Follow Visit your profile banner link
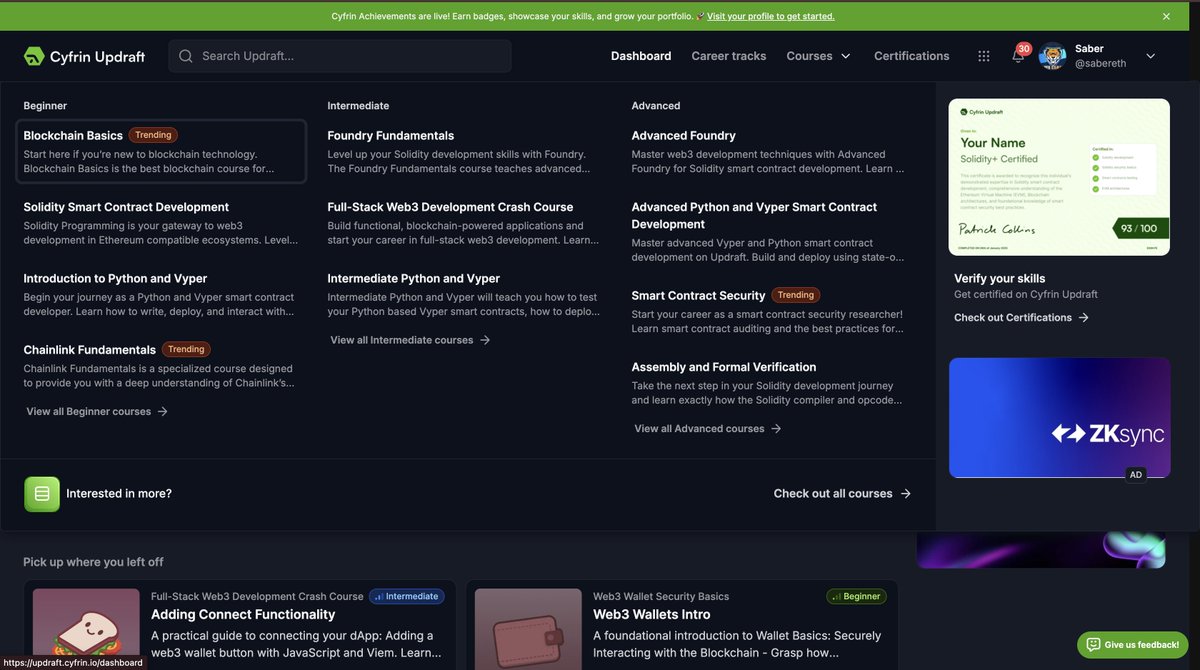This screenshot has width=1200, height=670. [x=771, y=16]
